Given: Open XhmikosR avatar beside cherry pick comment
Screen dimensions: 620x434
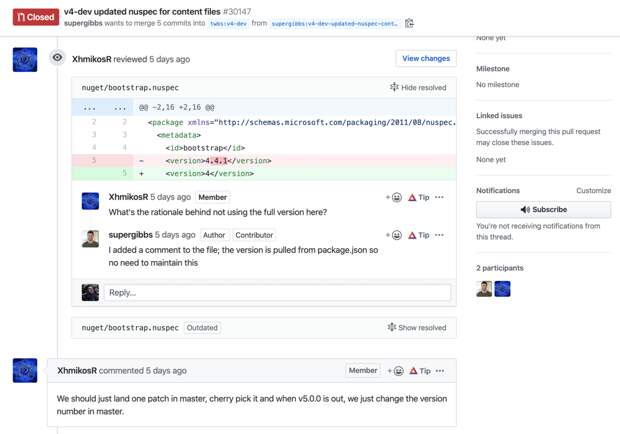Looking at the screenshot, I should tap(25, 370).
